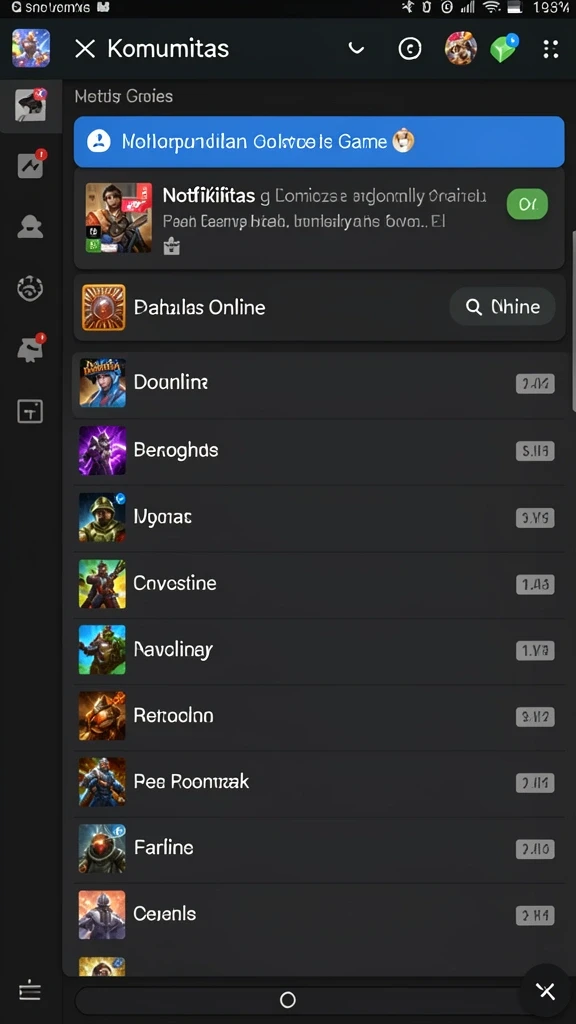
Task: Select the chart icon in sidebar
Action: pyautogui.click(x=31, y=165)
